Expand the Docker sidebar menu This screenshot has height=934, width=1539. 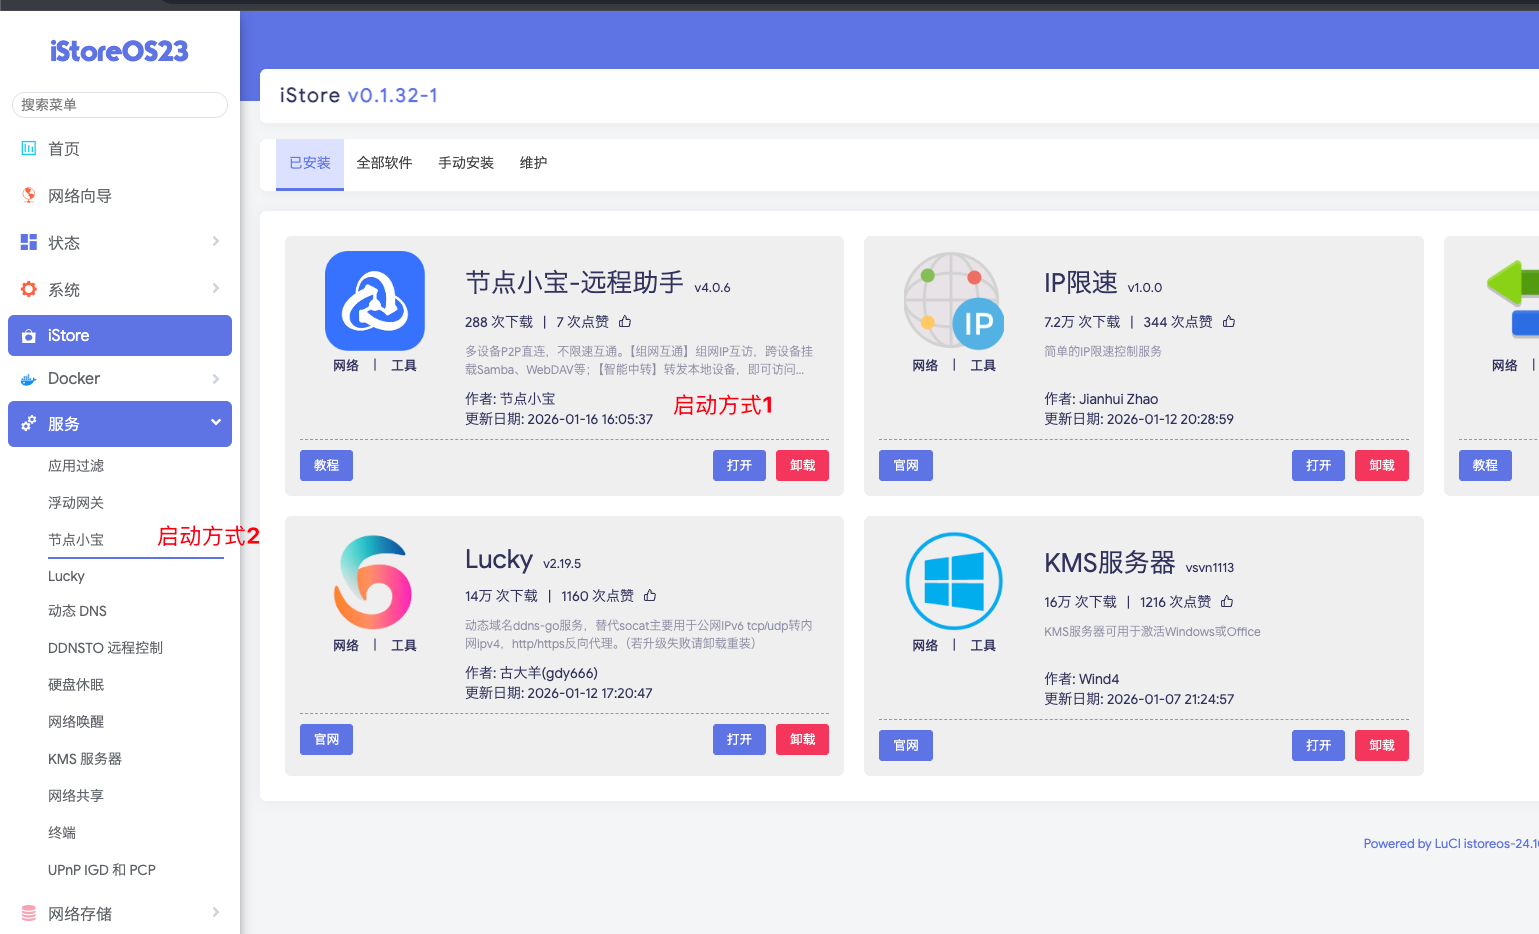point(215,379)
